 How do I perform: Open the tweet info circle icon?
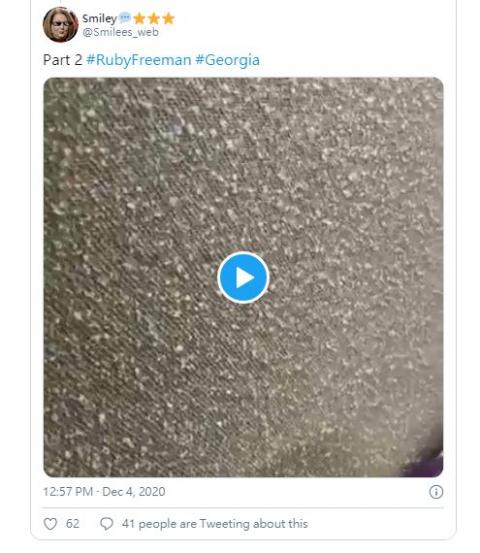[436, 492]
